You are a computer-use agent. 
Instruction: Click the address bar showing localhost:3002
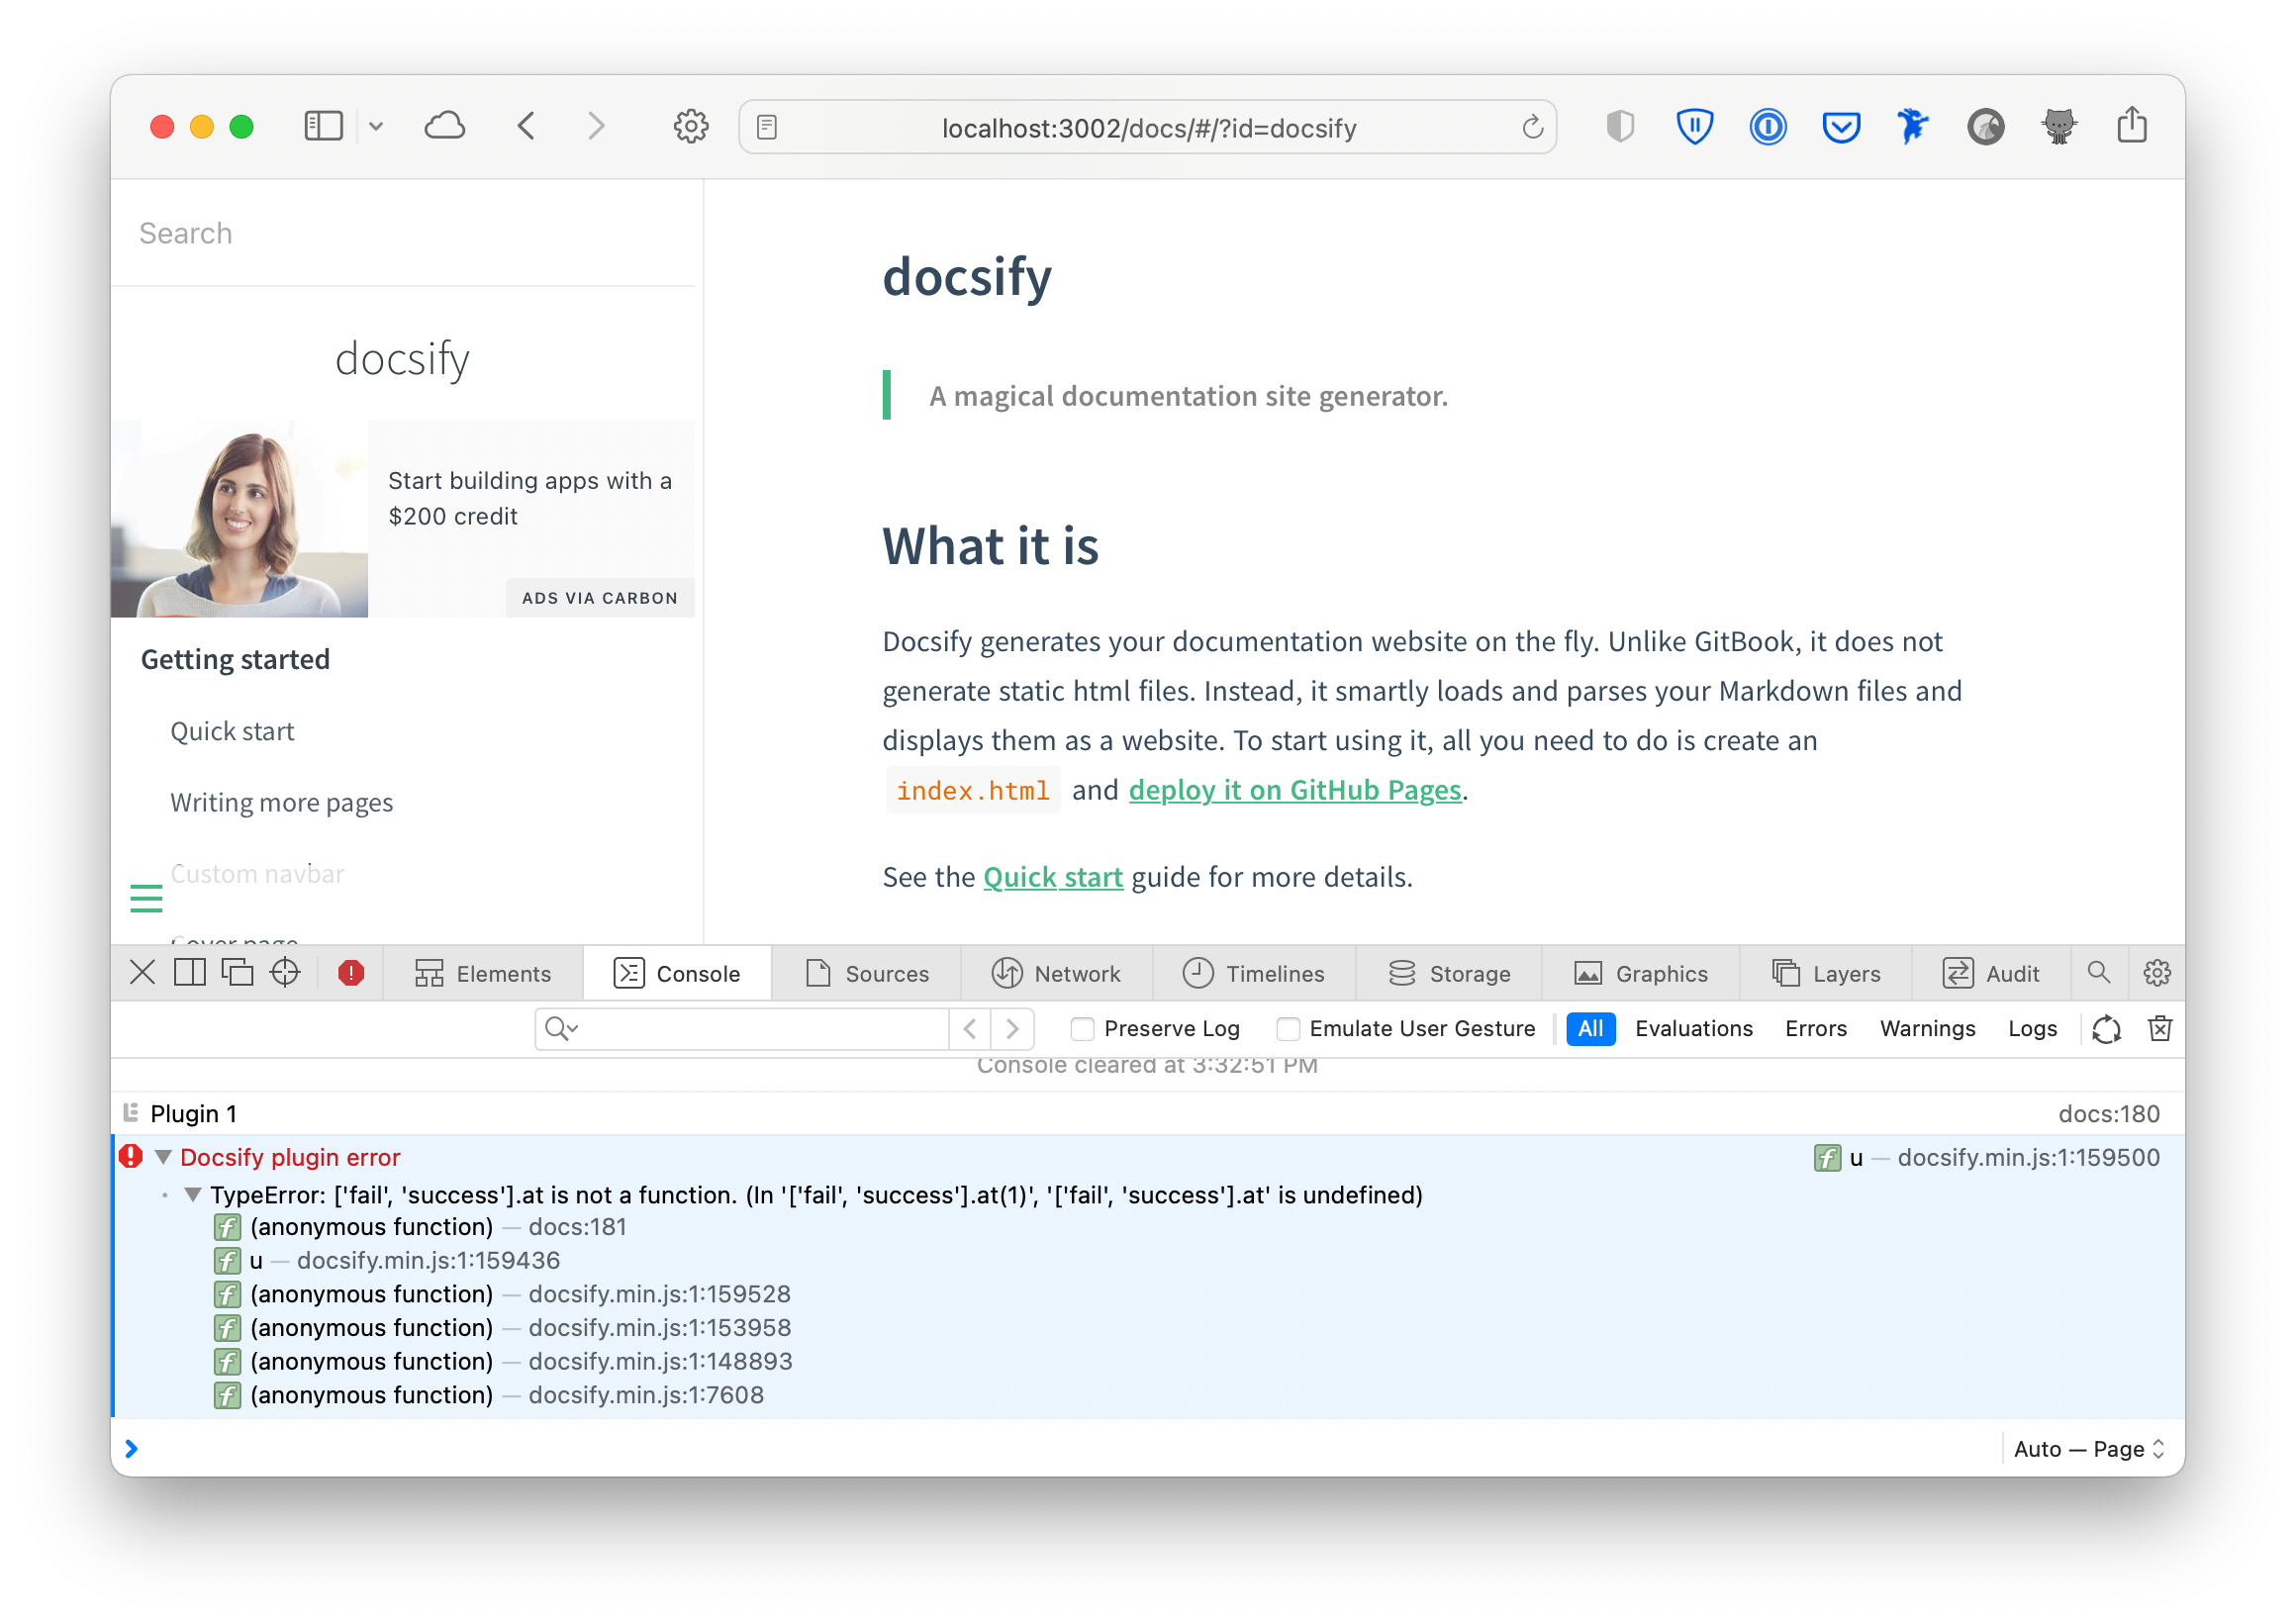coord(1148,128)
